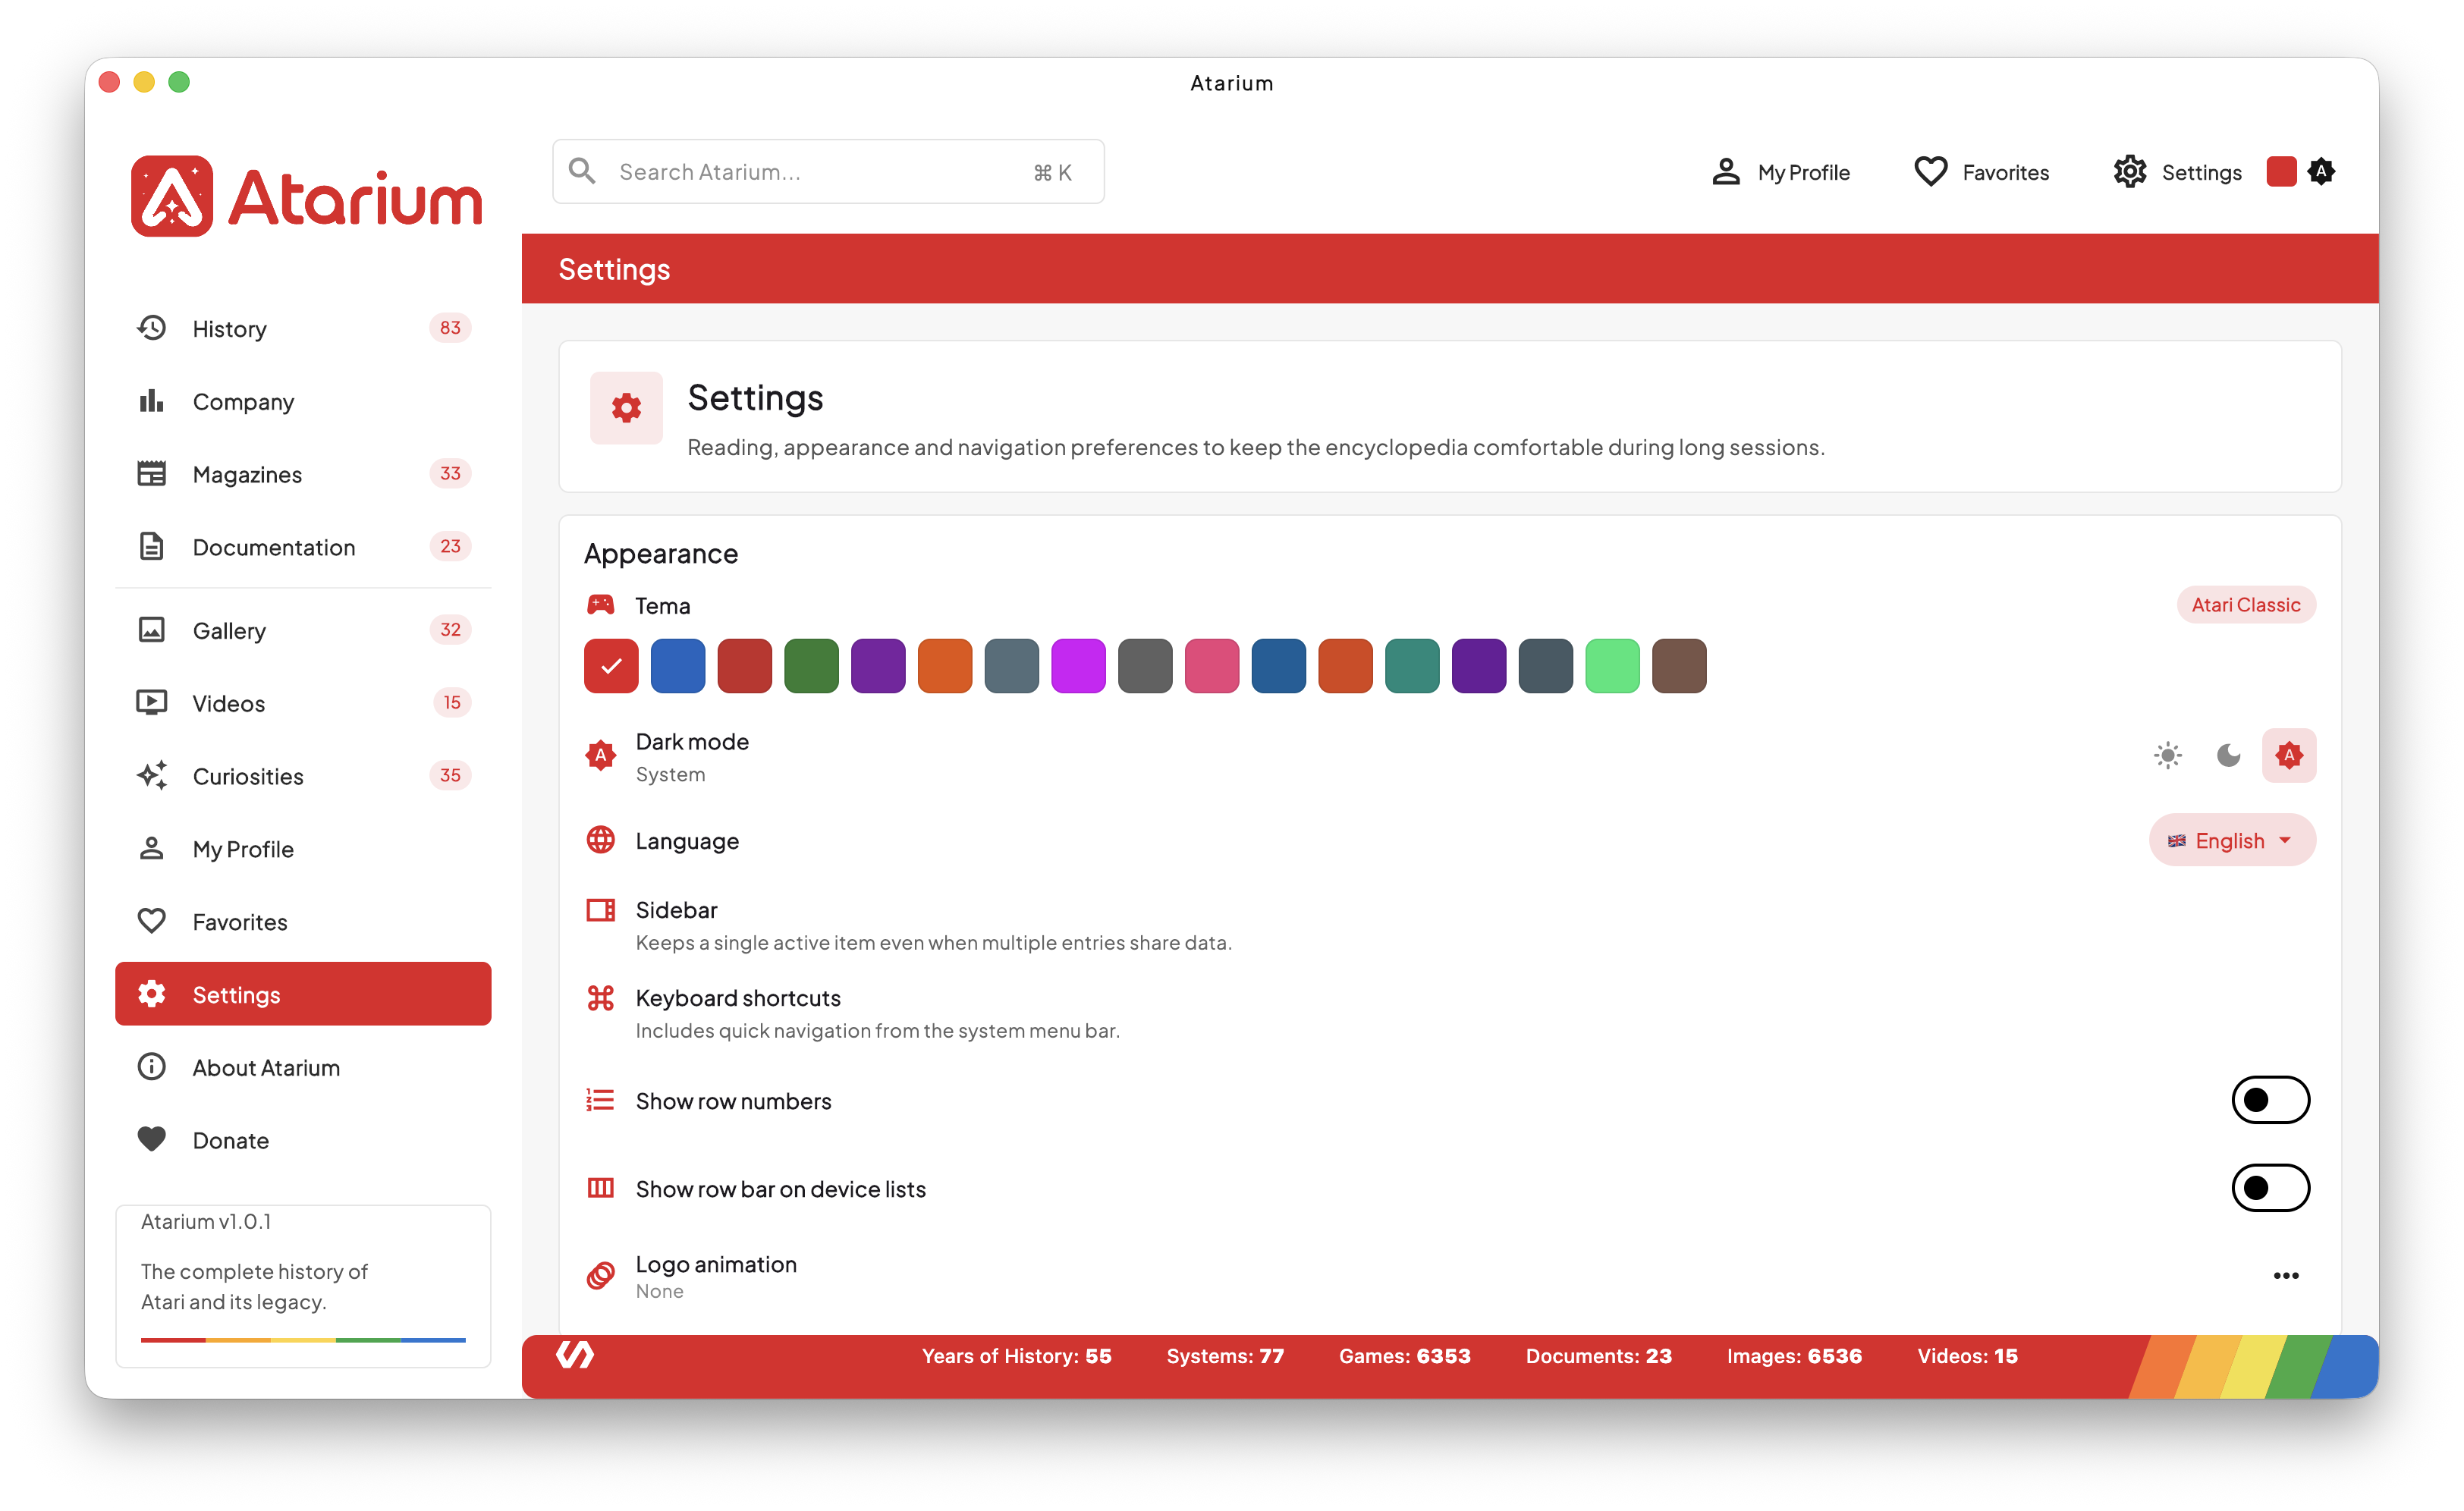Viewport: 2464px width, 1511px height.
Task: Click the Keyboard shortcuts setting row
Action: [x=1450, y=1013]
